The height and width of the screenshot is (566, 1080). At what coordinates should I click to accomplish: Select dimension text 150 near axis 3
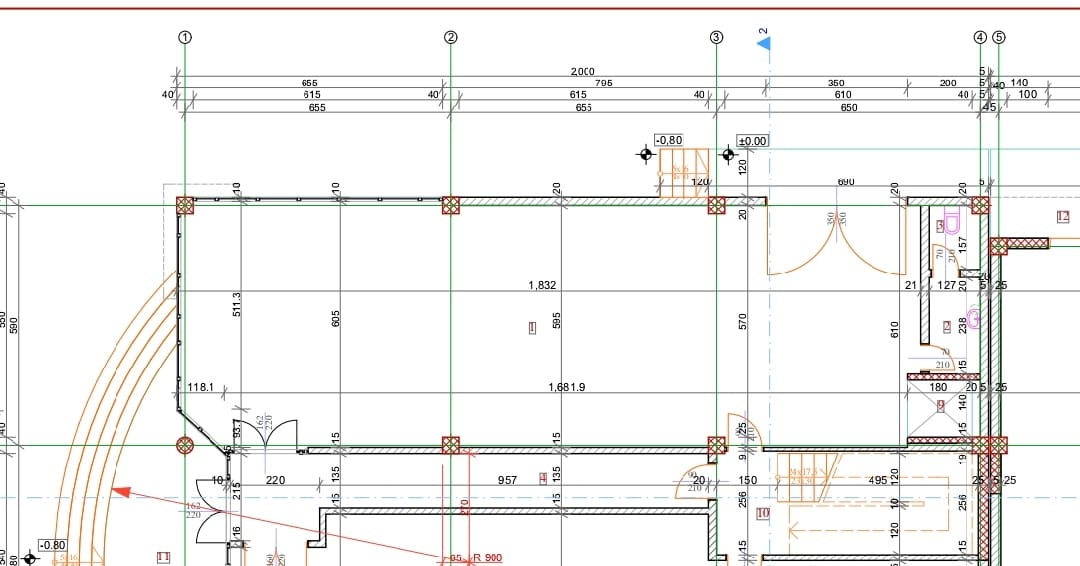pos(747,480)
